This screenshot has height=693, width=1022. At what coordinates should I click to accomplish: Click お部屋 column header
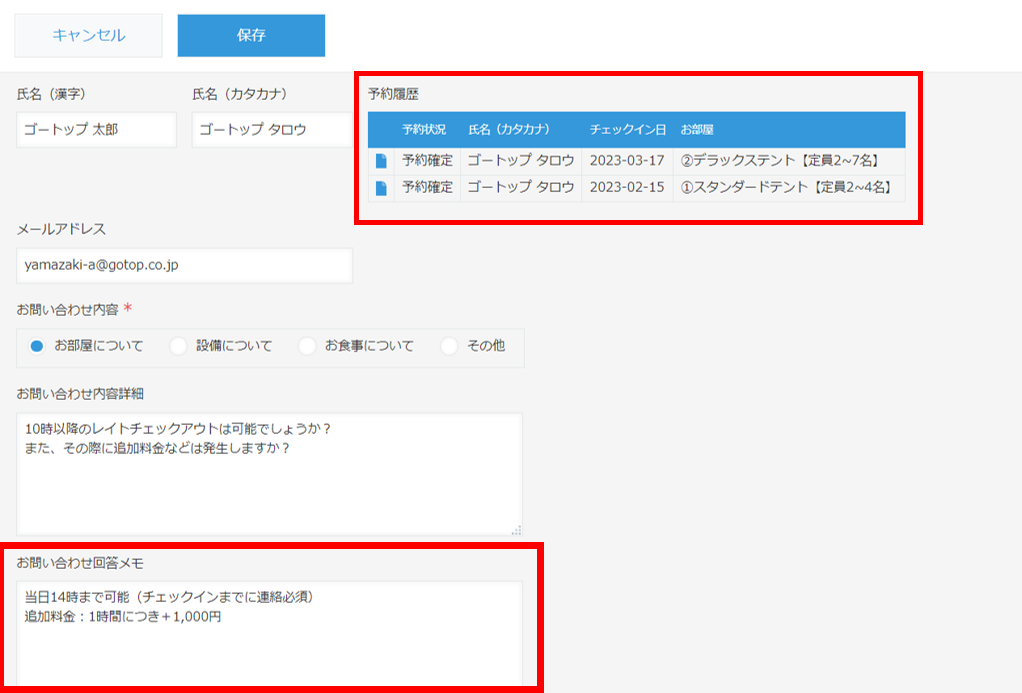click(x=697, y=130)
